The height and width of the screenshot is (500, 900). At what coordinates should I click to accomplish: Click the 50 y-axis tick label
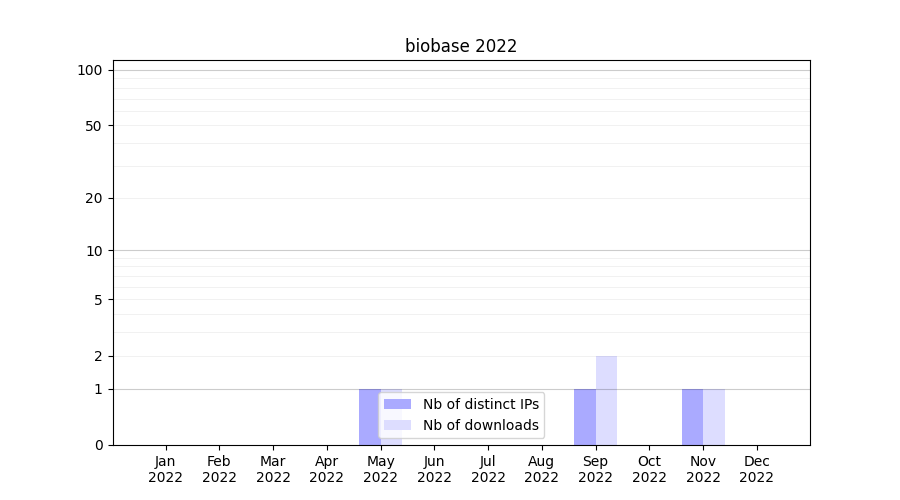tap(94, 126)
